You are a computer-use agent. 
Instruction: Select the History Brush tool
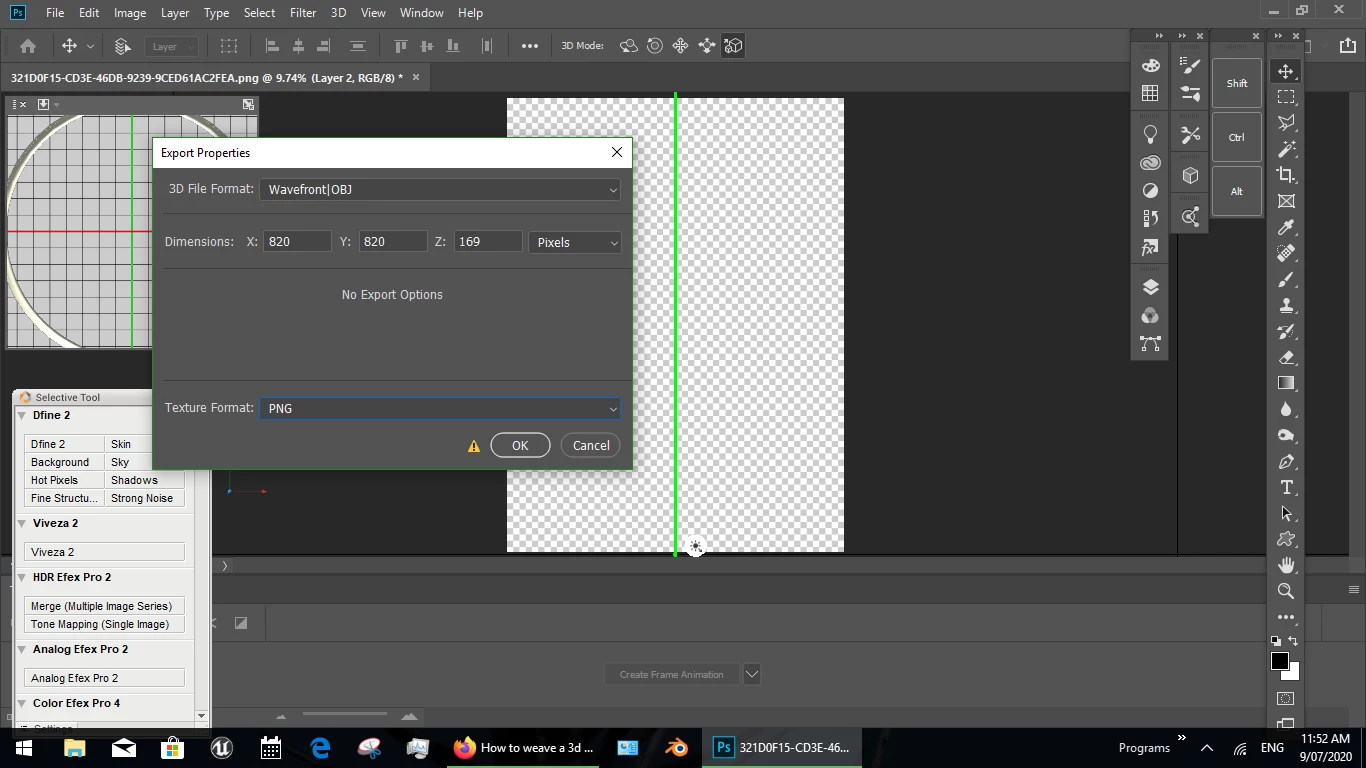click(x=1286, y=331)
